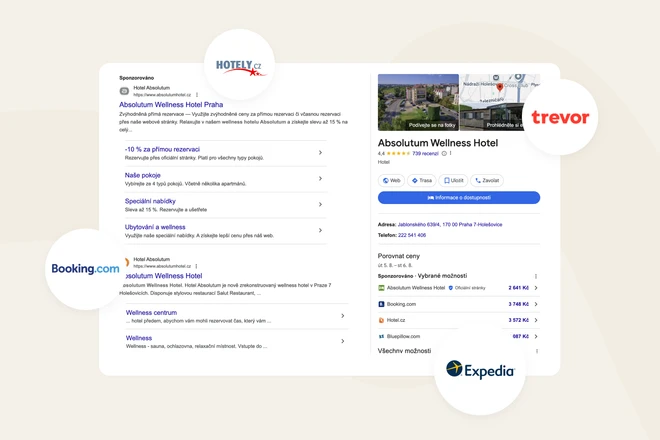660x440 pixels.
Task: Open Booking.com price row chevron
Action: coord(536,304)
